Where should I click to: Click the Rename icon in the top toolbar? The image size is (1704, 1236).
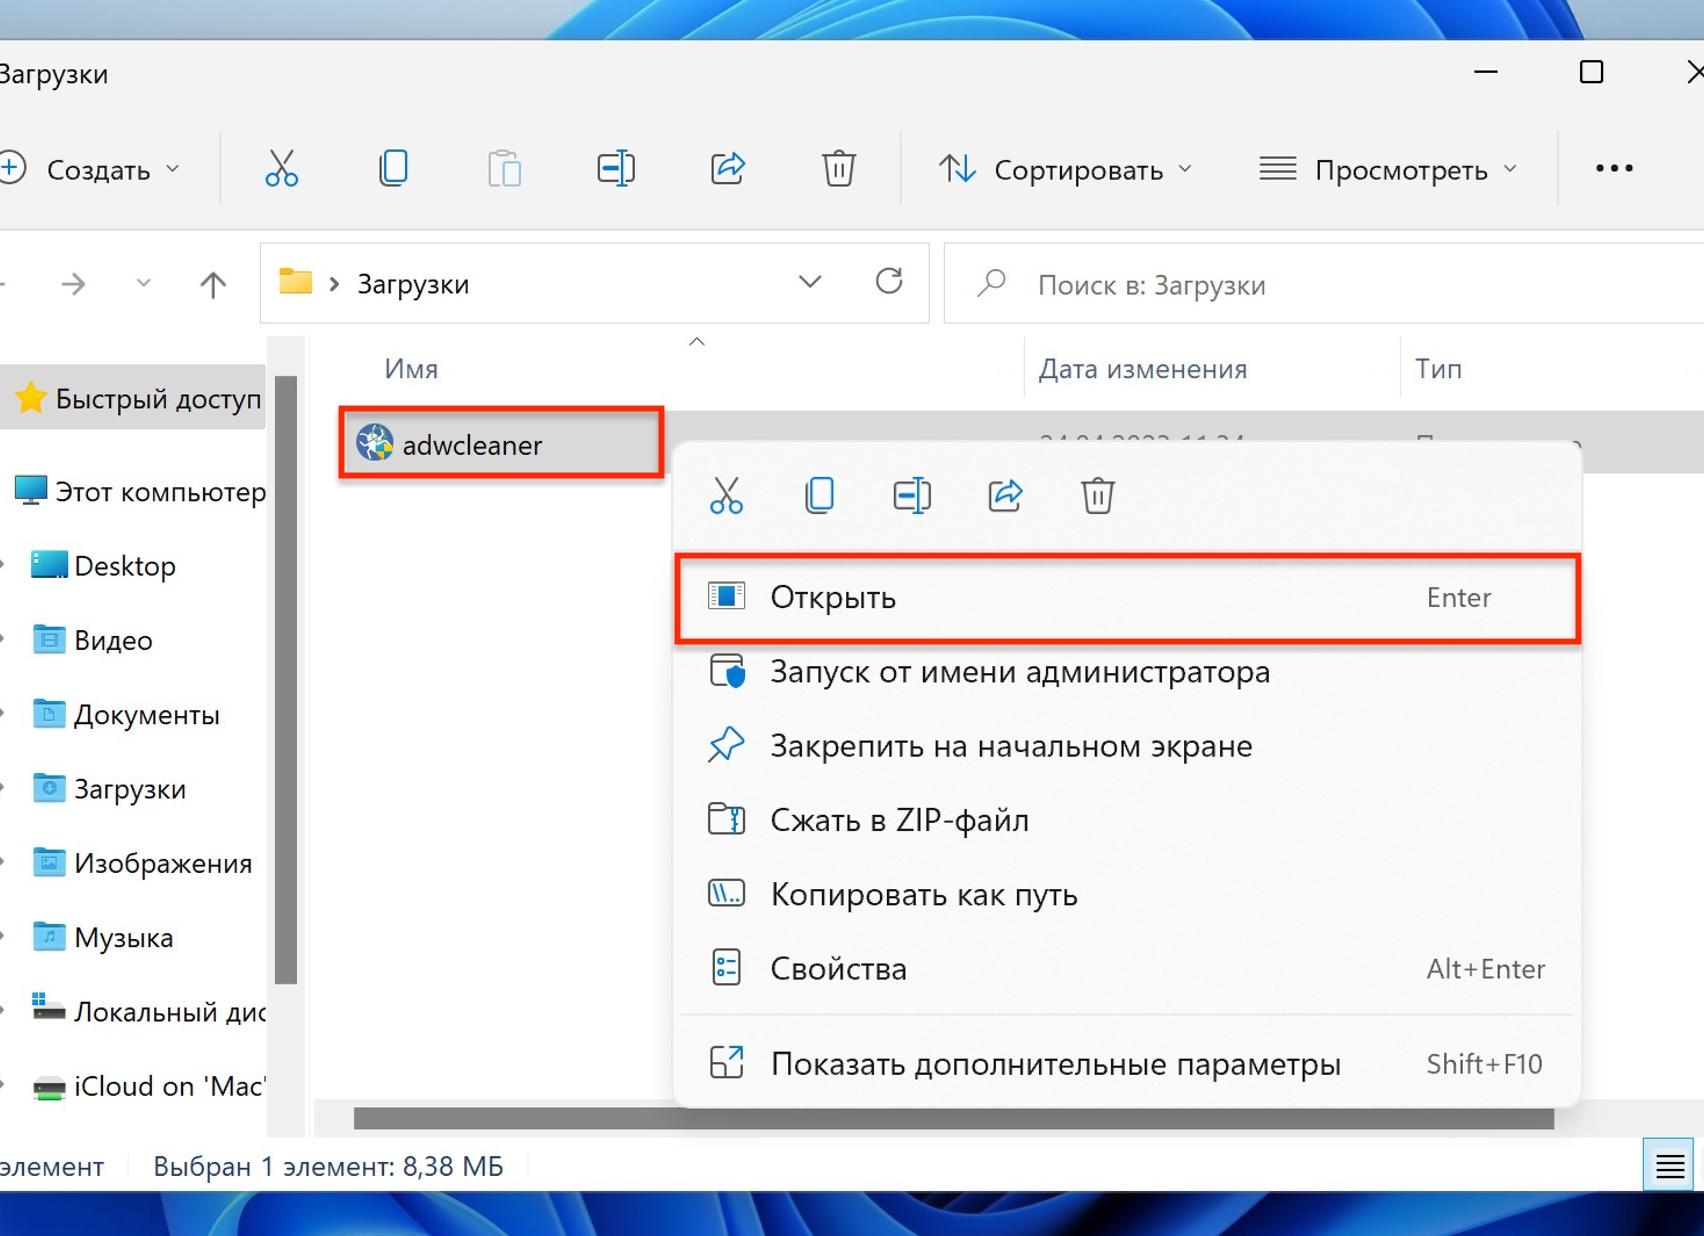pos(616,168)
